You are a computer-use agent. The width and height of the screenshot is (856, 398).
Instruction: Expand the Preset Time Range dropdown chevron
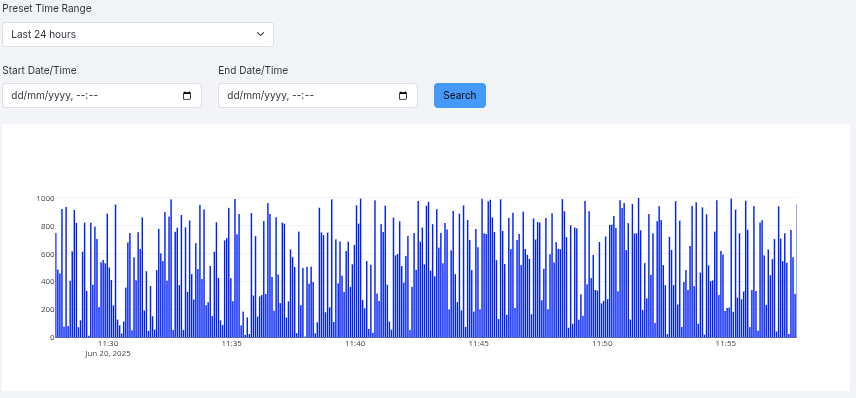tap(260, 34)
